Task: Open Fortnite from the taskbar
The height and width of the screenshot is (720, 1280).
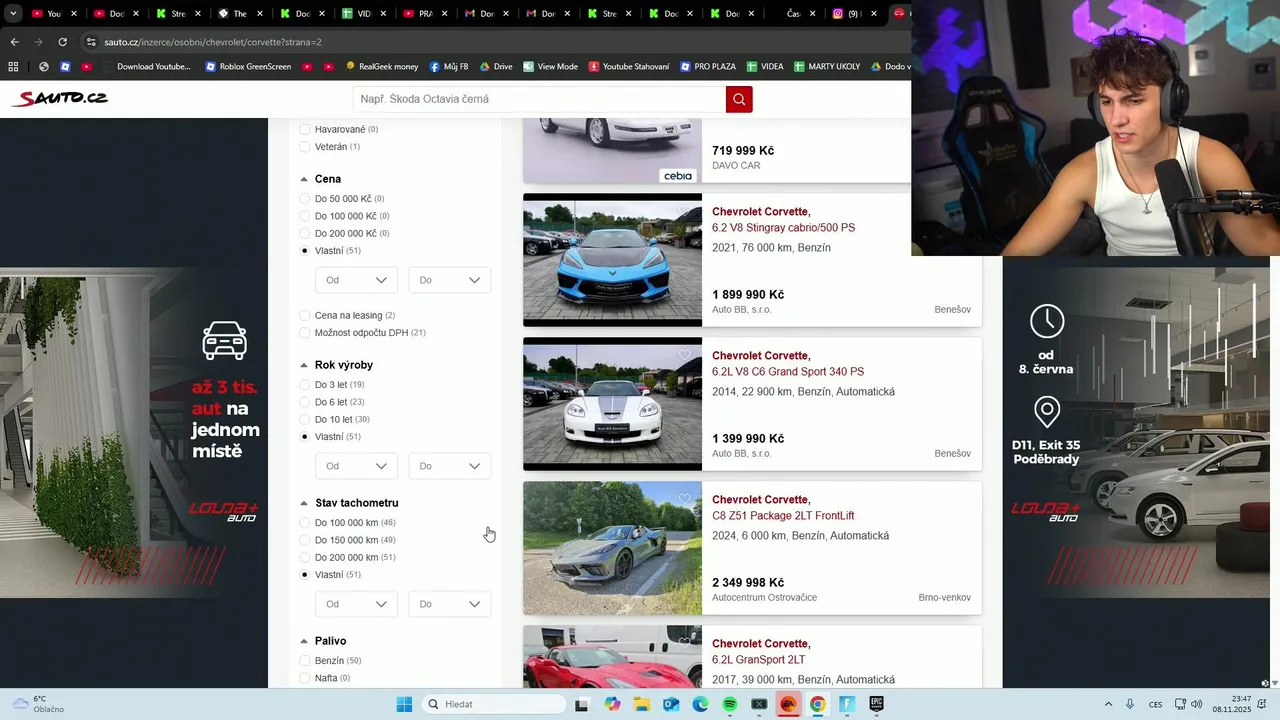Action: click(x=847, y=704)
